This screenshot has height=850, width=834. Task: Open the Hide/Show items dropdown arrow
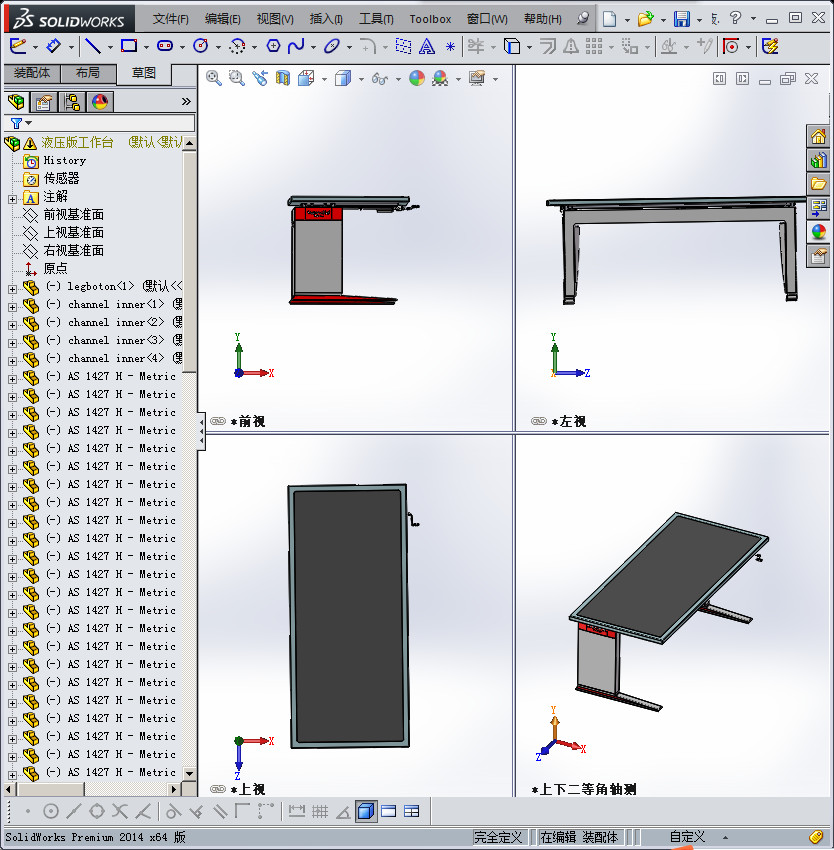click(399, 80)
